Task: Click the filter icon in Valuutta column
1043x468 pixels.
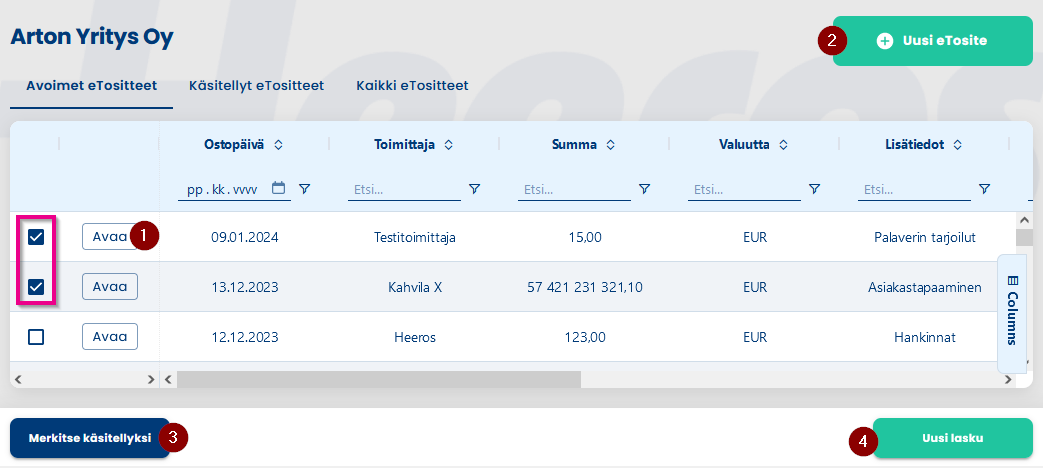Action: [814, 189]
